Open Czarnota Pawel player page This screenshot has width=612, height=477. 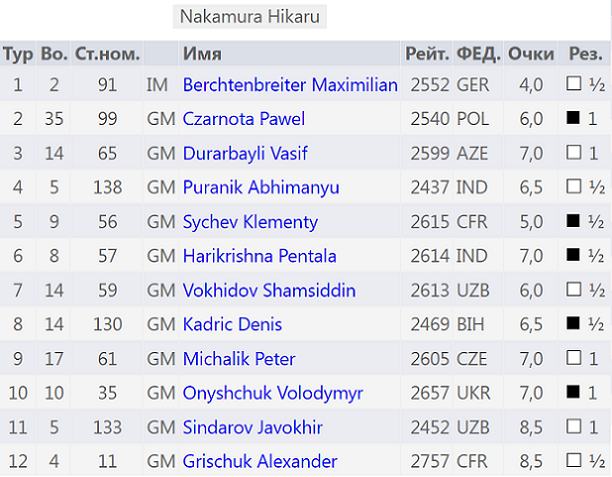tap(243, 119)
